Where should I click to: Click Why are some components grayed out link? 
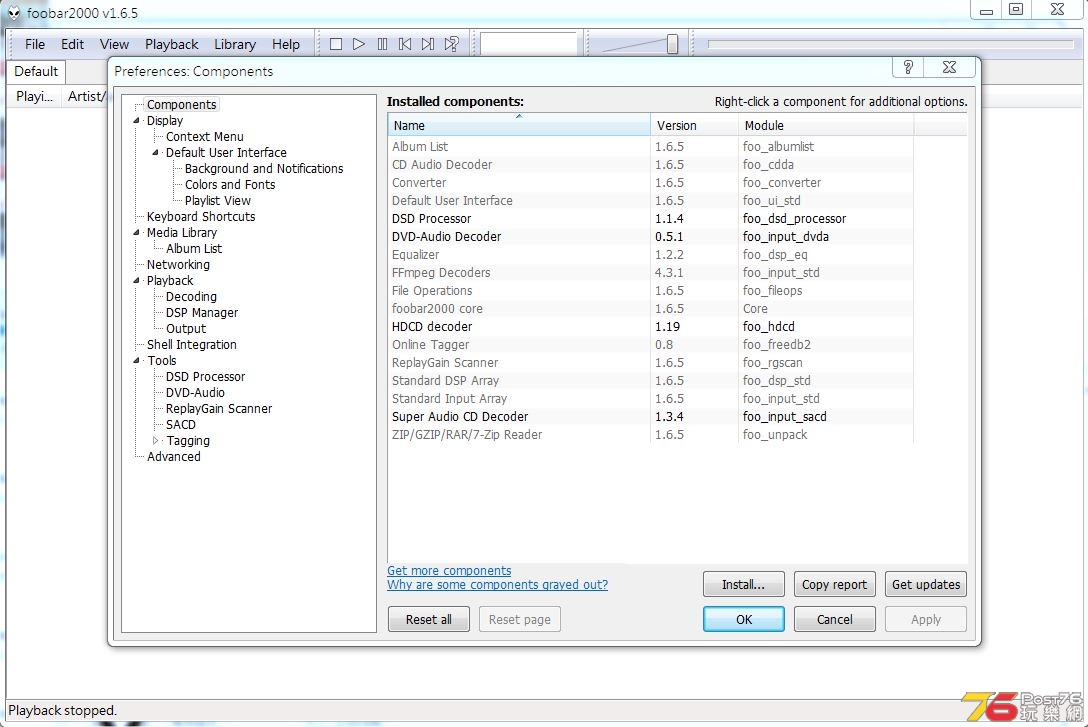point(497,585)
